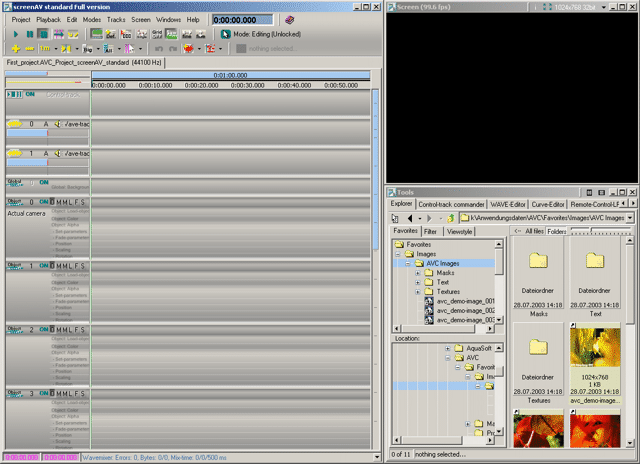The width and height of the screenshot is (640, 464).
Task: Toggle the 'A' flag on wave-track 0
Action: click(x=46, y=124)
